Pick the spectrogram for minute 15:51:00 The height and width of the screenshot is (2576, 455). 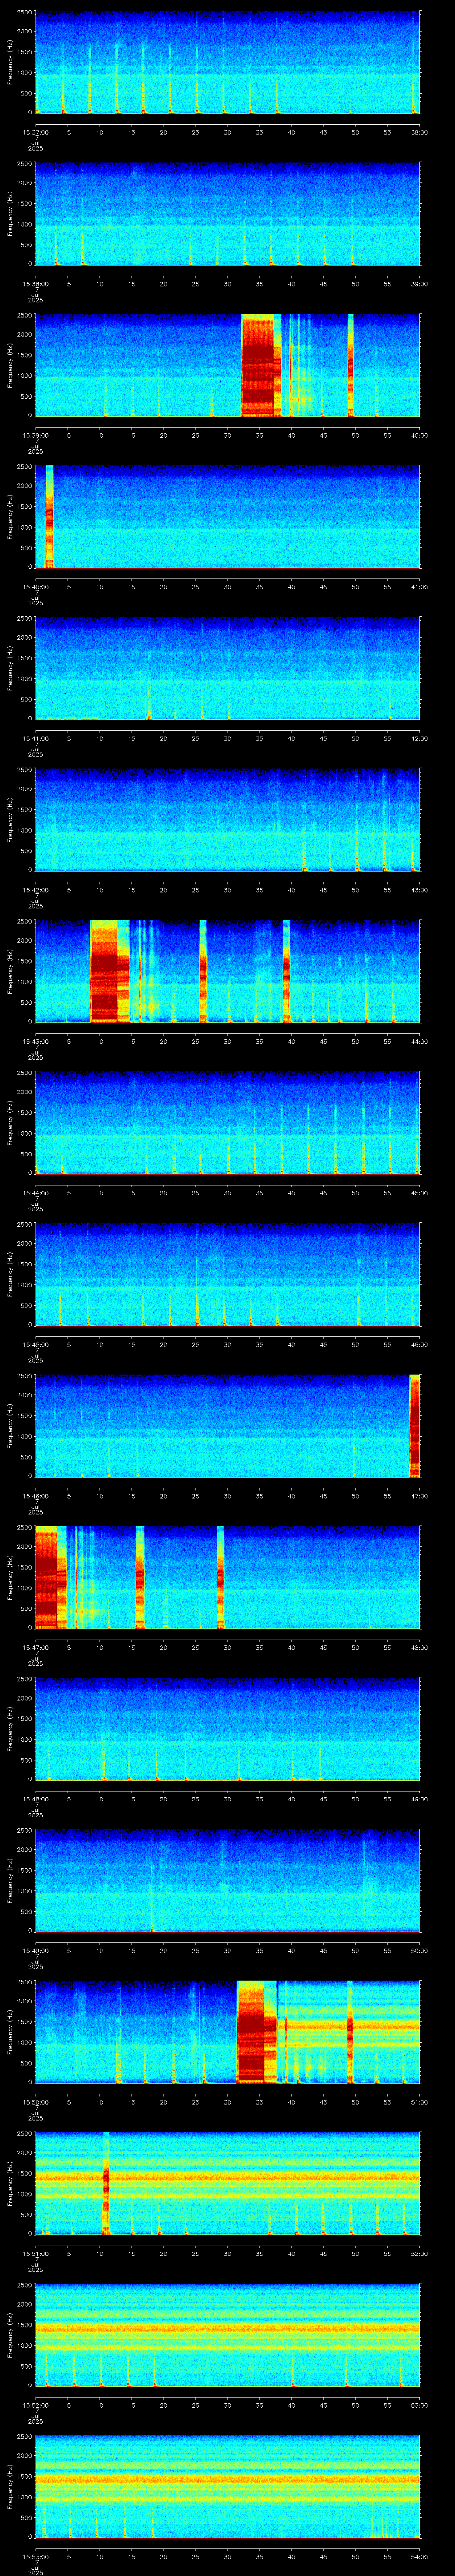227,2183
